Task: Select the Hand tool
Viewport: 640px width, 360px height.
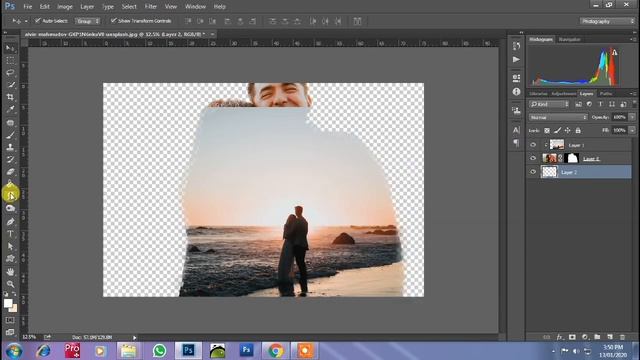Action: tap(10, 271)
